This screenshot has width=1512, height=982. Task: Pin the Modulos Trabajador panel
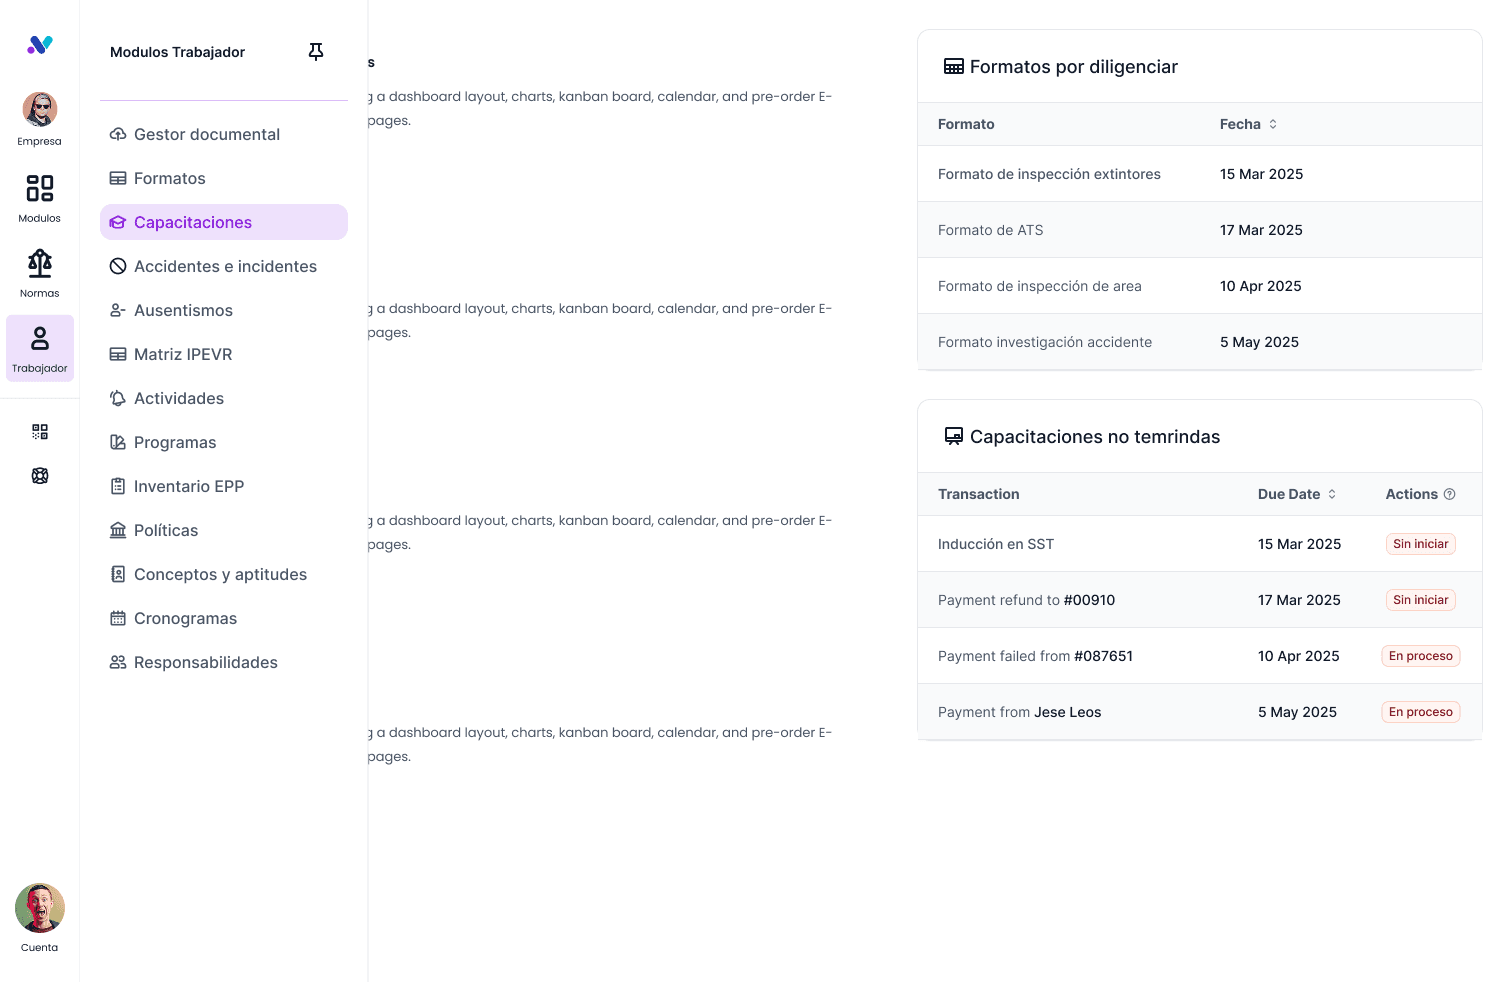click(316, 51)
